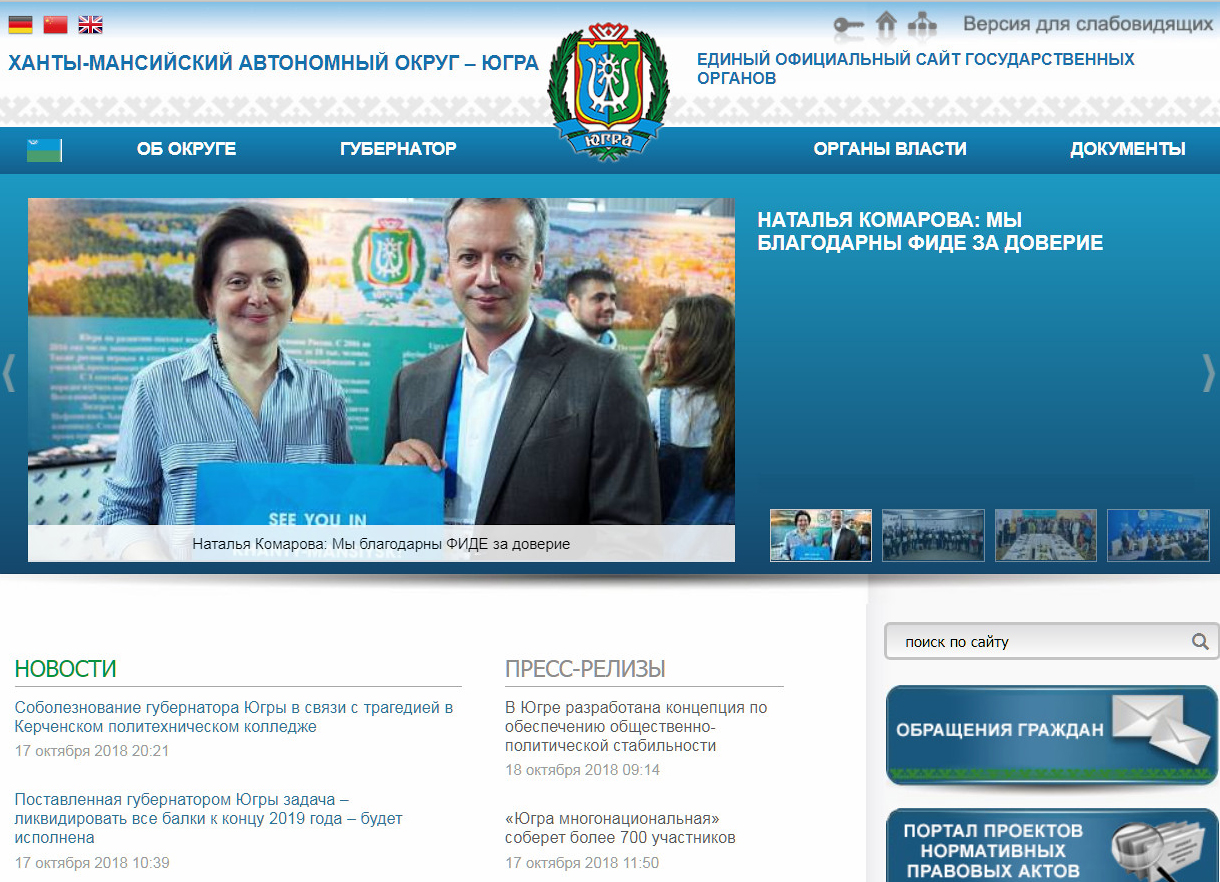The width and height of the screenshot is (1220, 882).
Task: Click the Yugra coat of arms logo
Action: point(608,90)
